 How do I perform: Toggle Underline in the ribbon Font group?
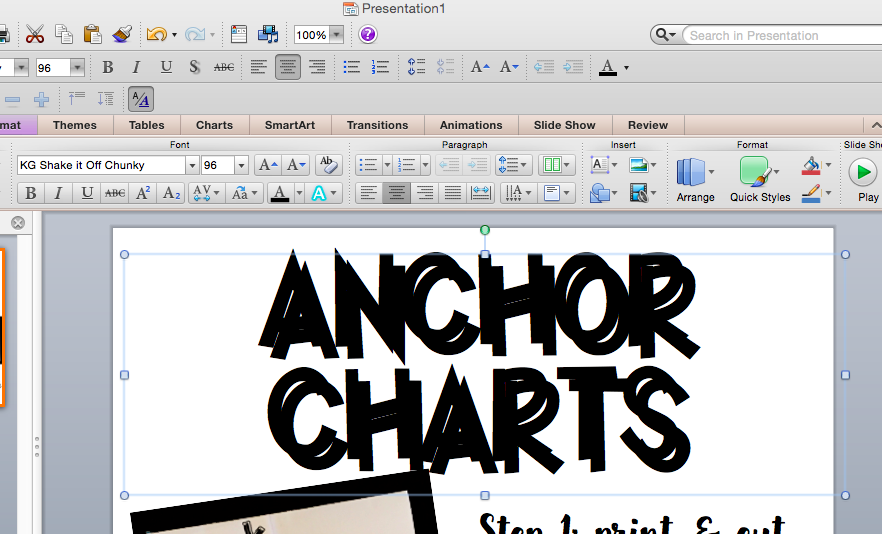coord(87,194)
